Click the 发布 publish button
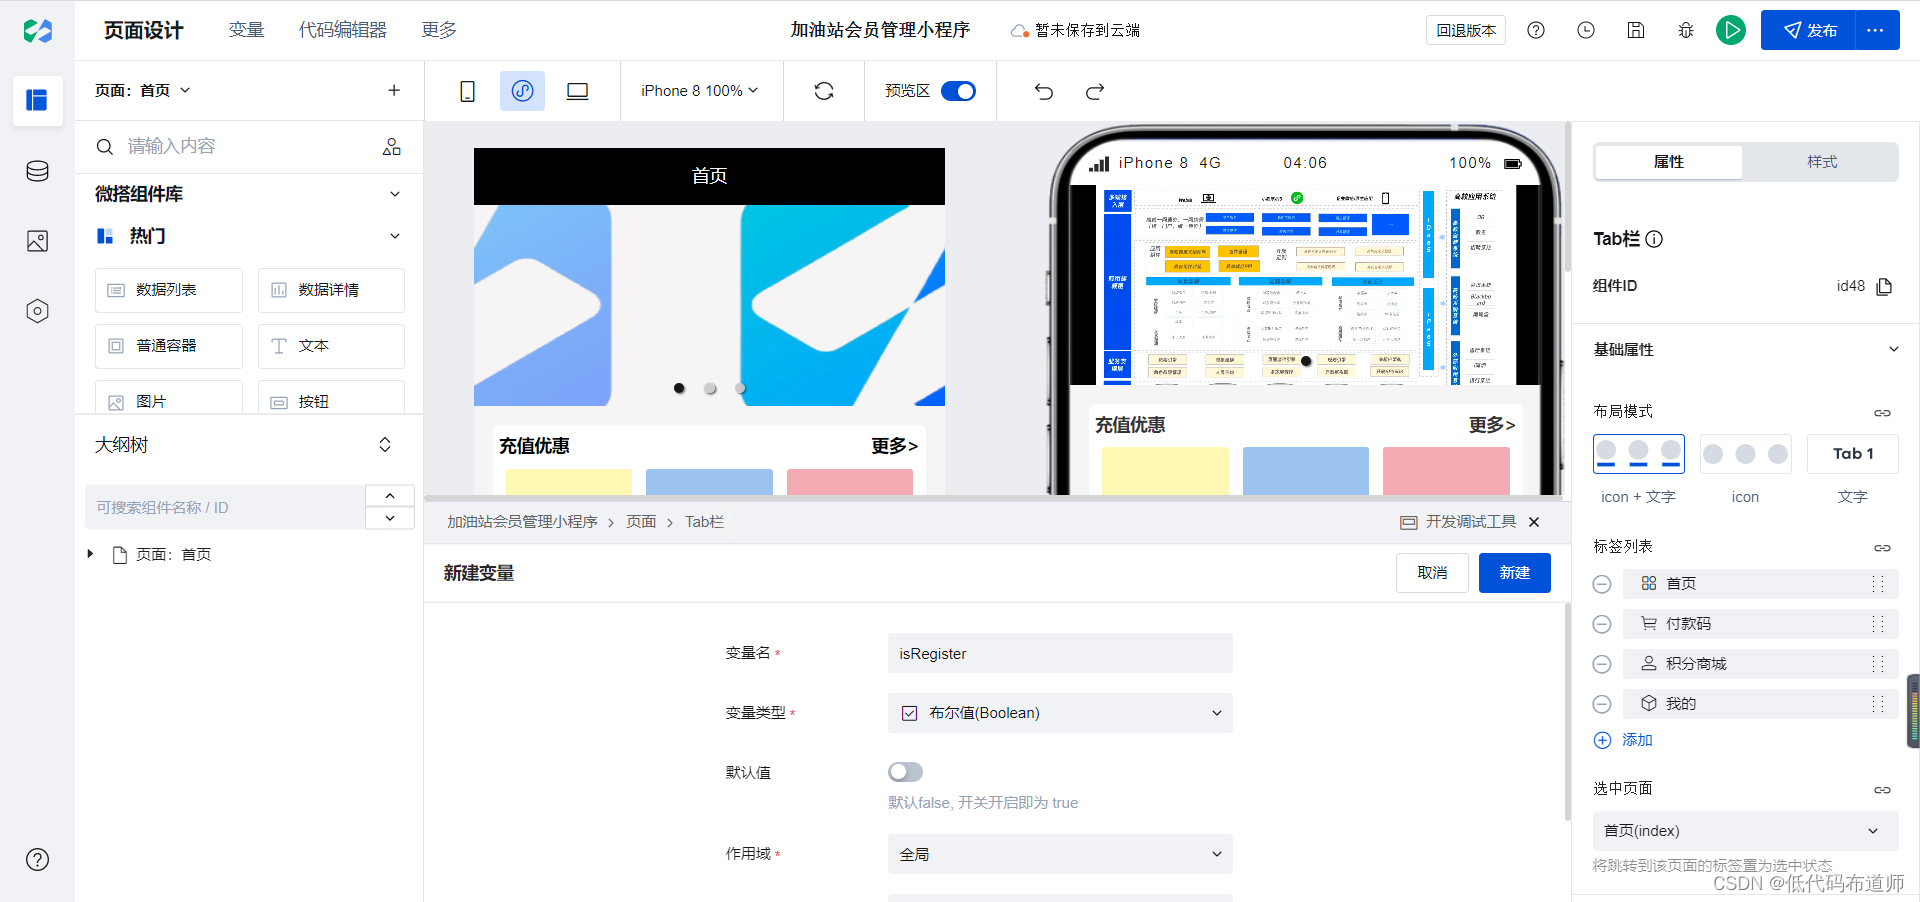This screenshot has height=902, width=1920. [1808, 30]
